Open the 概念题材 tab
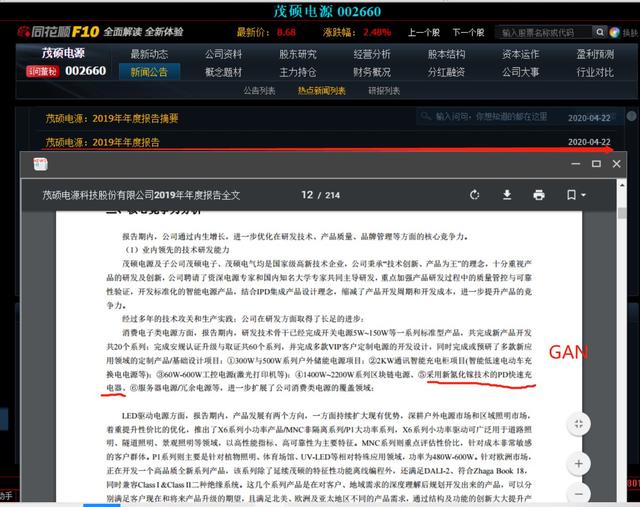Image resolution: width=640 pixels, height=507 pixels. pyautogui.click(x=223, y=72)
